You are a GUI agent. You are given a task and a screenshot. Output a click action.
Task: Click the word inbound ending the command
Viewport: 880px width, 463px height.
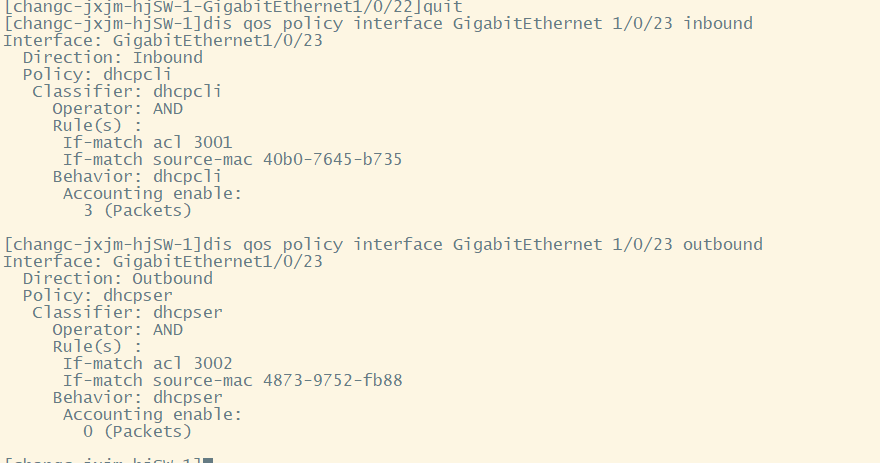point(717,23)
